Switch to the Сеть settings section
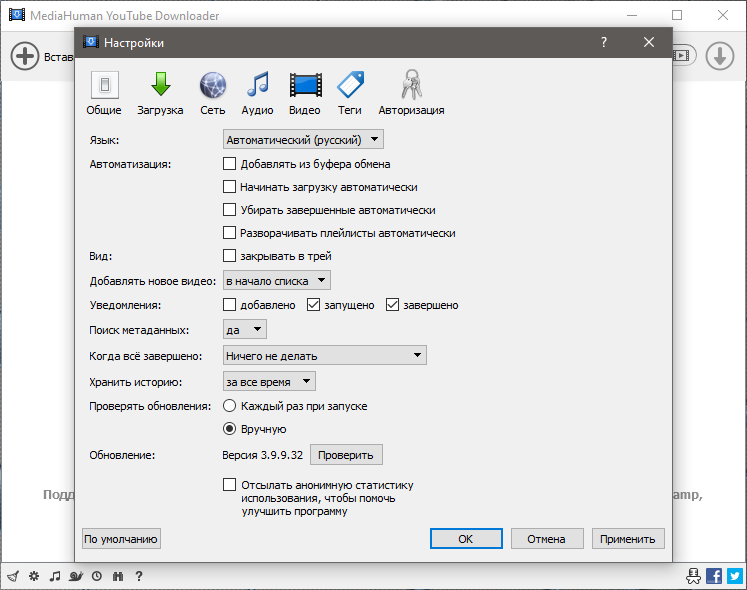Screen dimensions: 747x590 coord(212,93)
